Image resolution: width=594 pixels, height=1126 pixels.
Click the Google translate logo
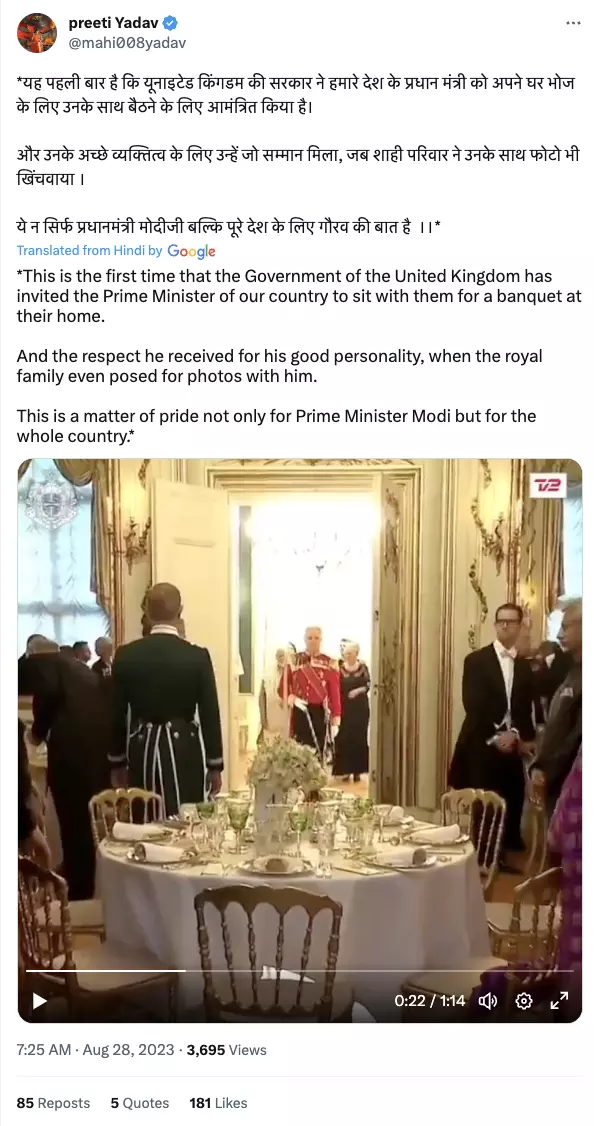click(191, 251)
